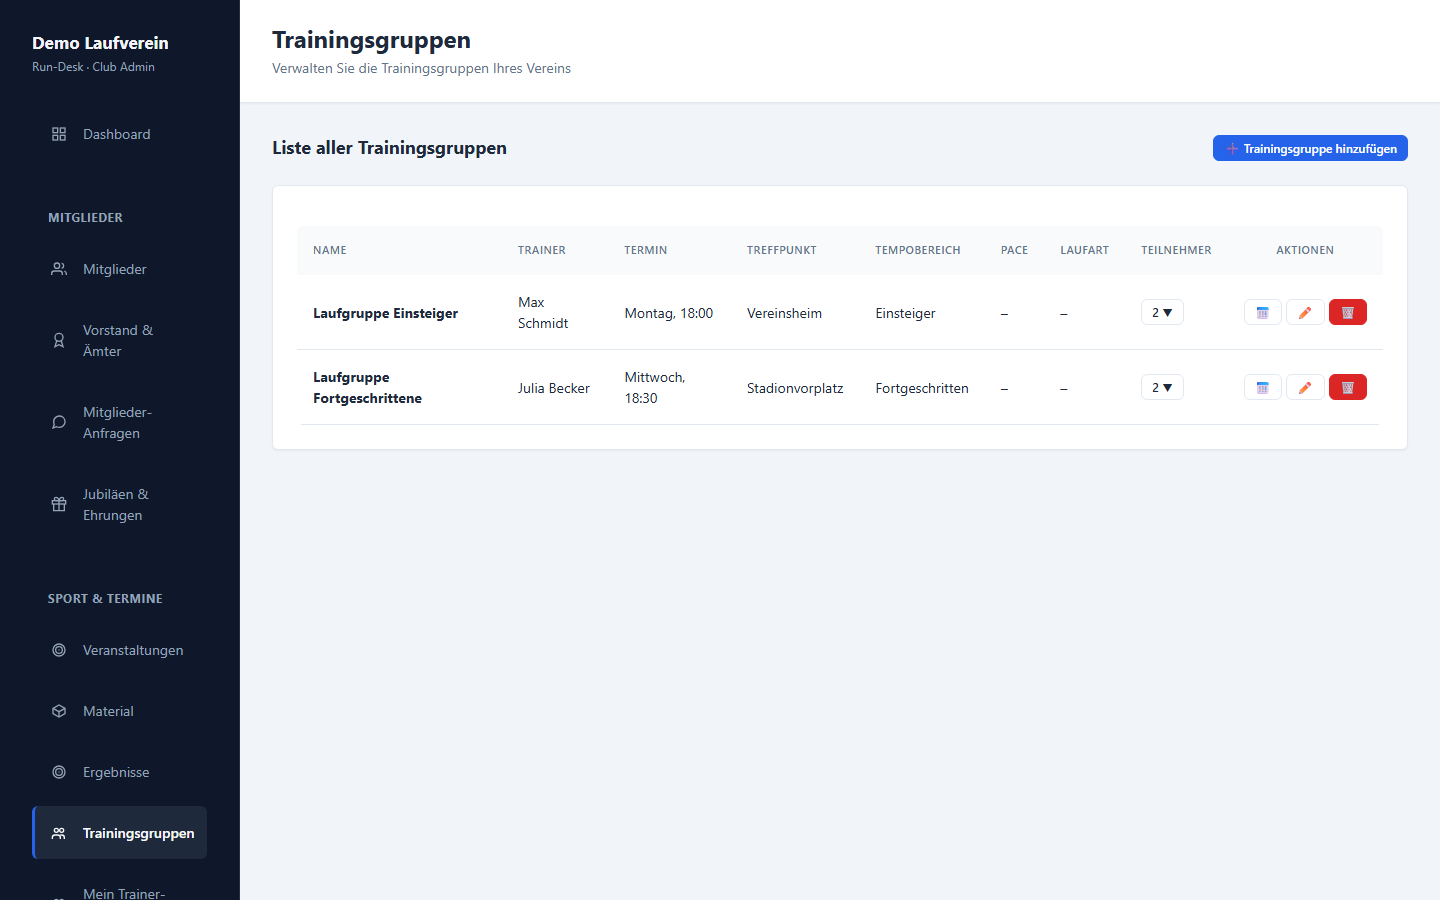Click the Trainingsgruppen group icon

(59, 833)
